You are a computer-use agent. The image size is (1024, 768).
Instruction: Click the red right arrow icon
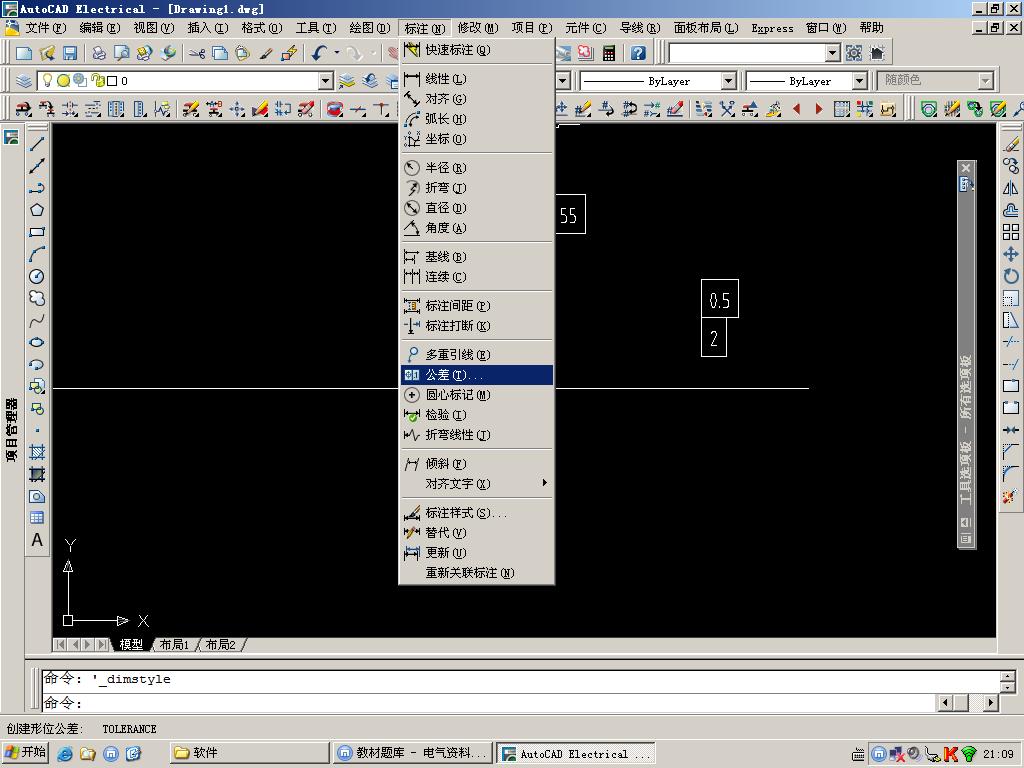819,109
